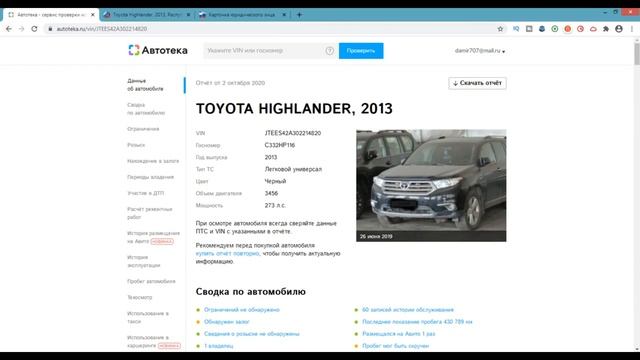Click the license plate value С332НР116
The image size is (640, 360).
coord(280,145)
